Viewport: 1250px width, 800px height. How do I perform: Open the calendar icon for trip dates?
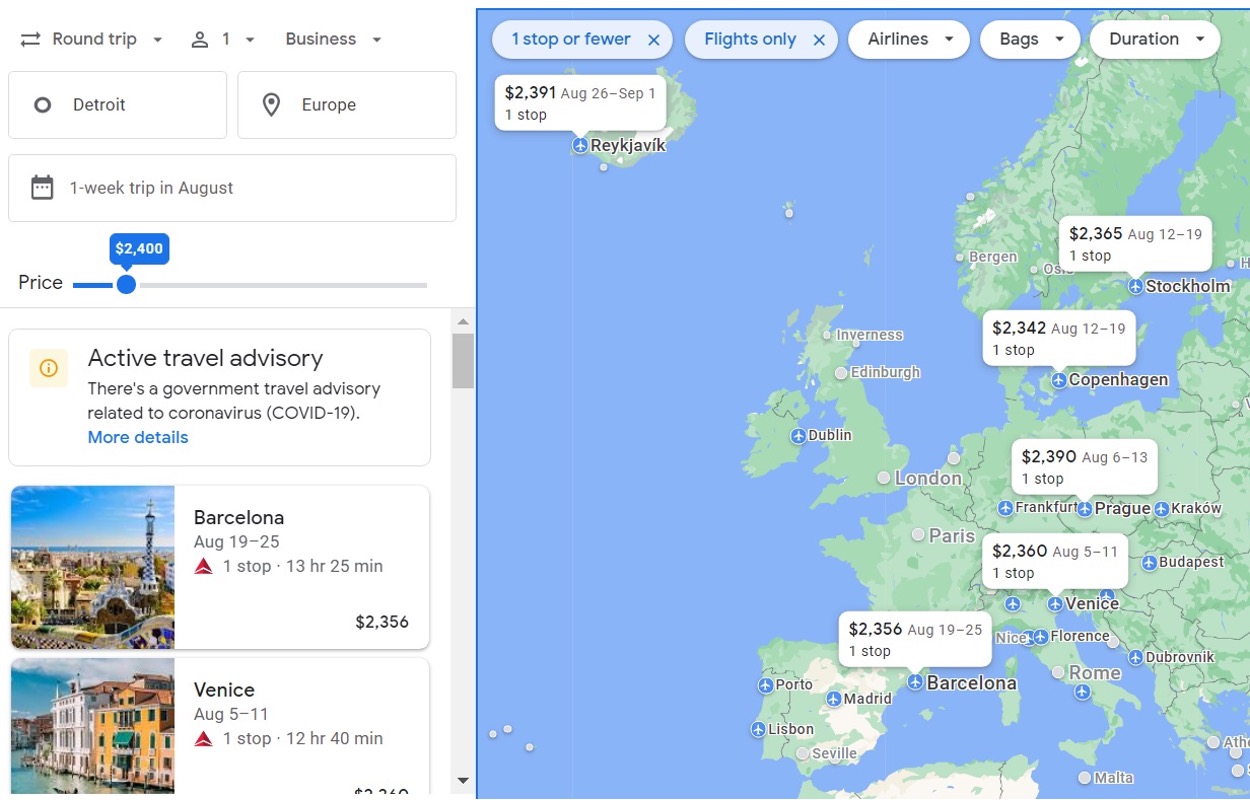(x=42, y=188)
